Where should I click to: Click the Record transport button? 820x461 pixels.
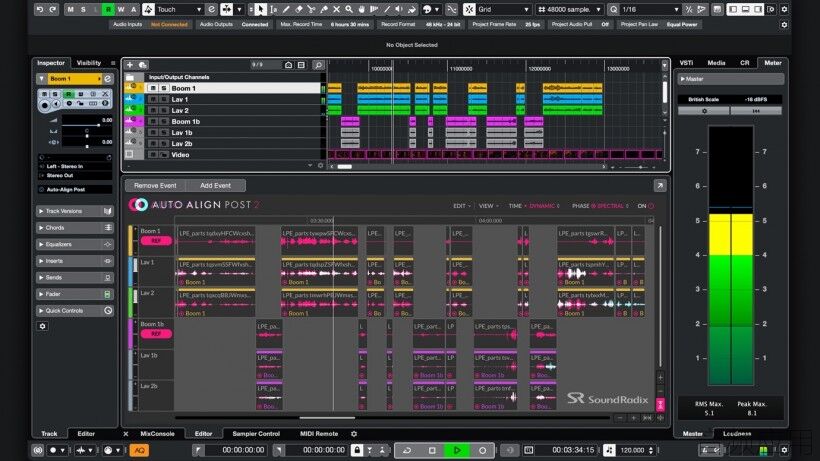482,450
